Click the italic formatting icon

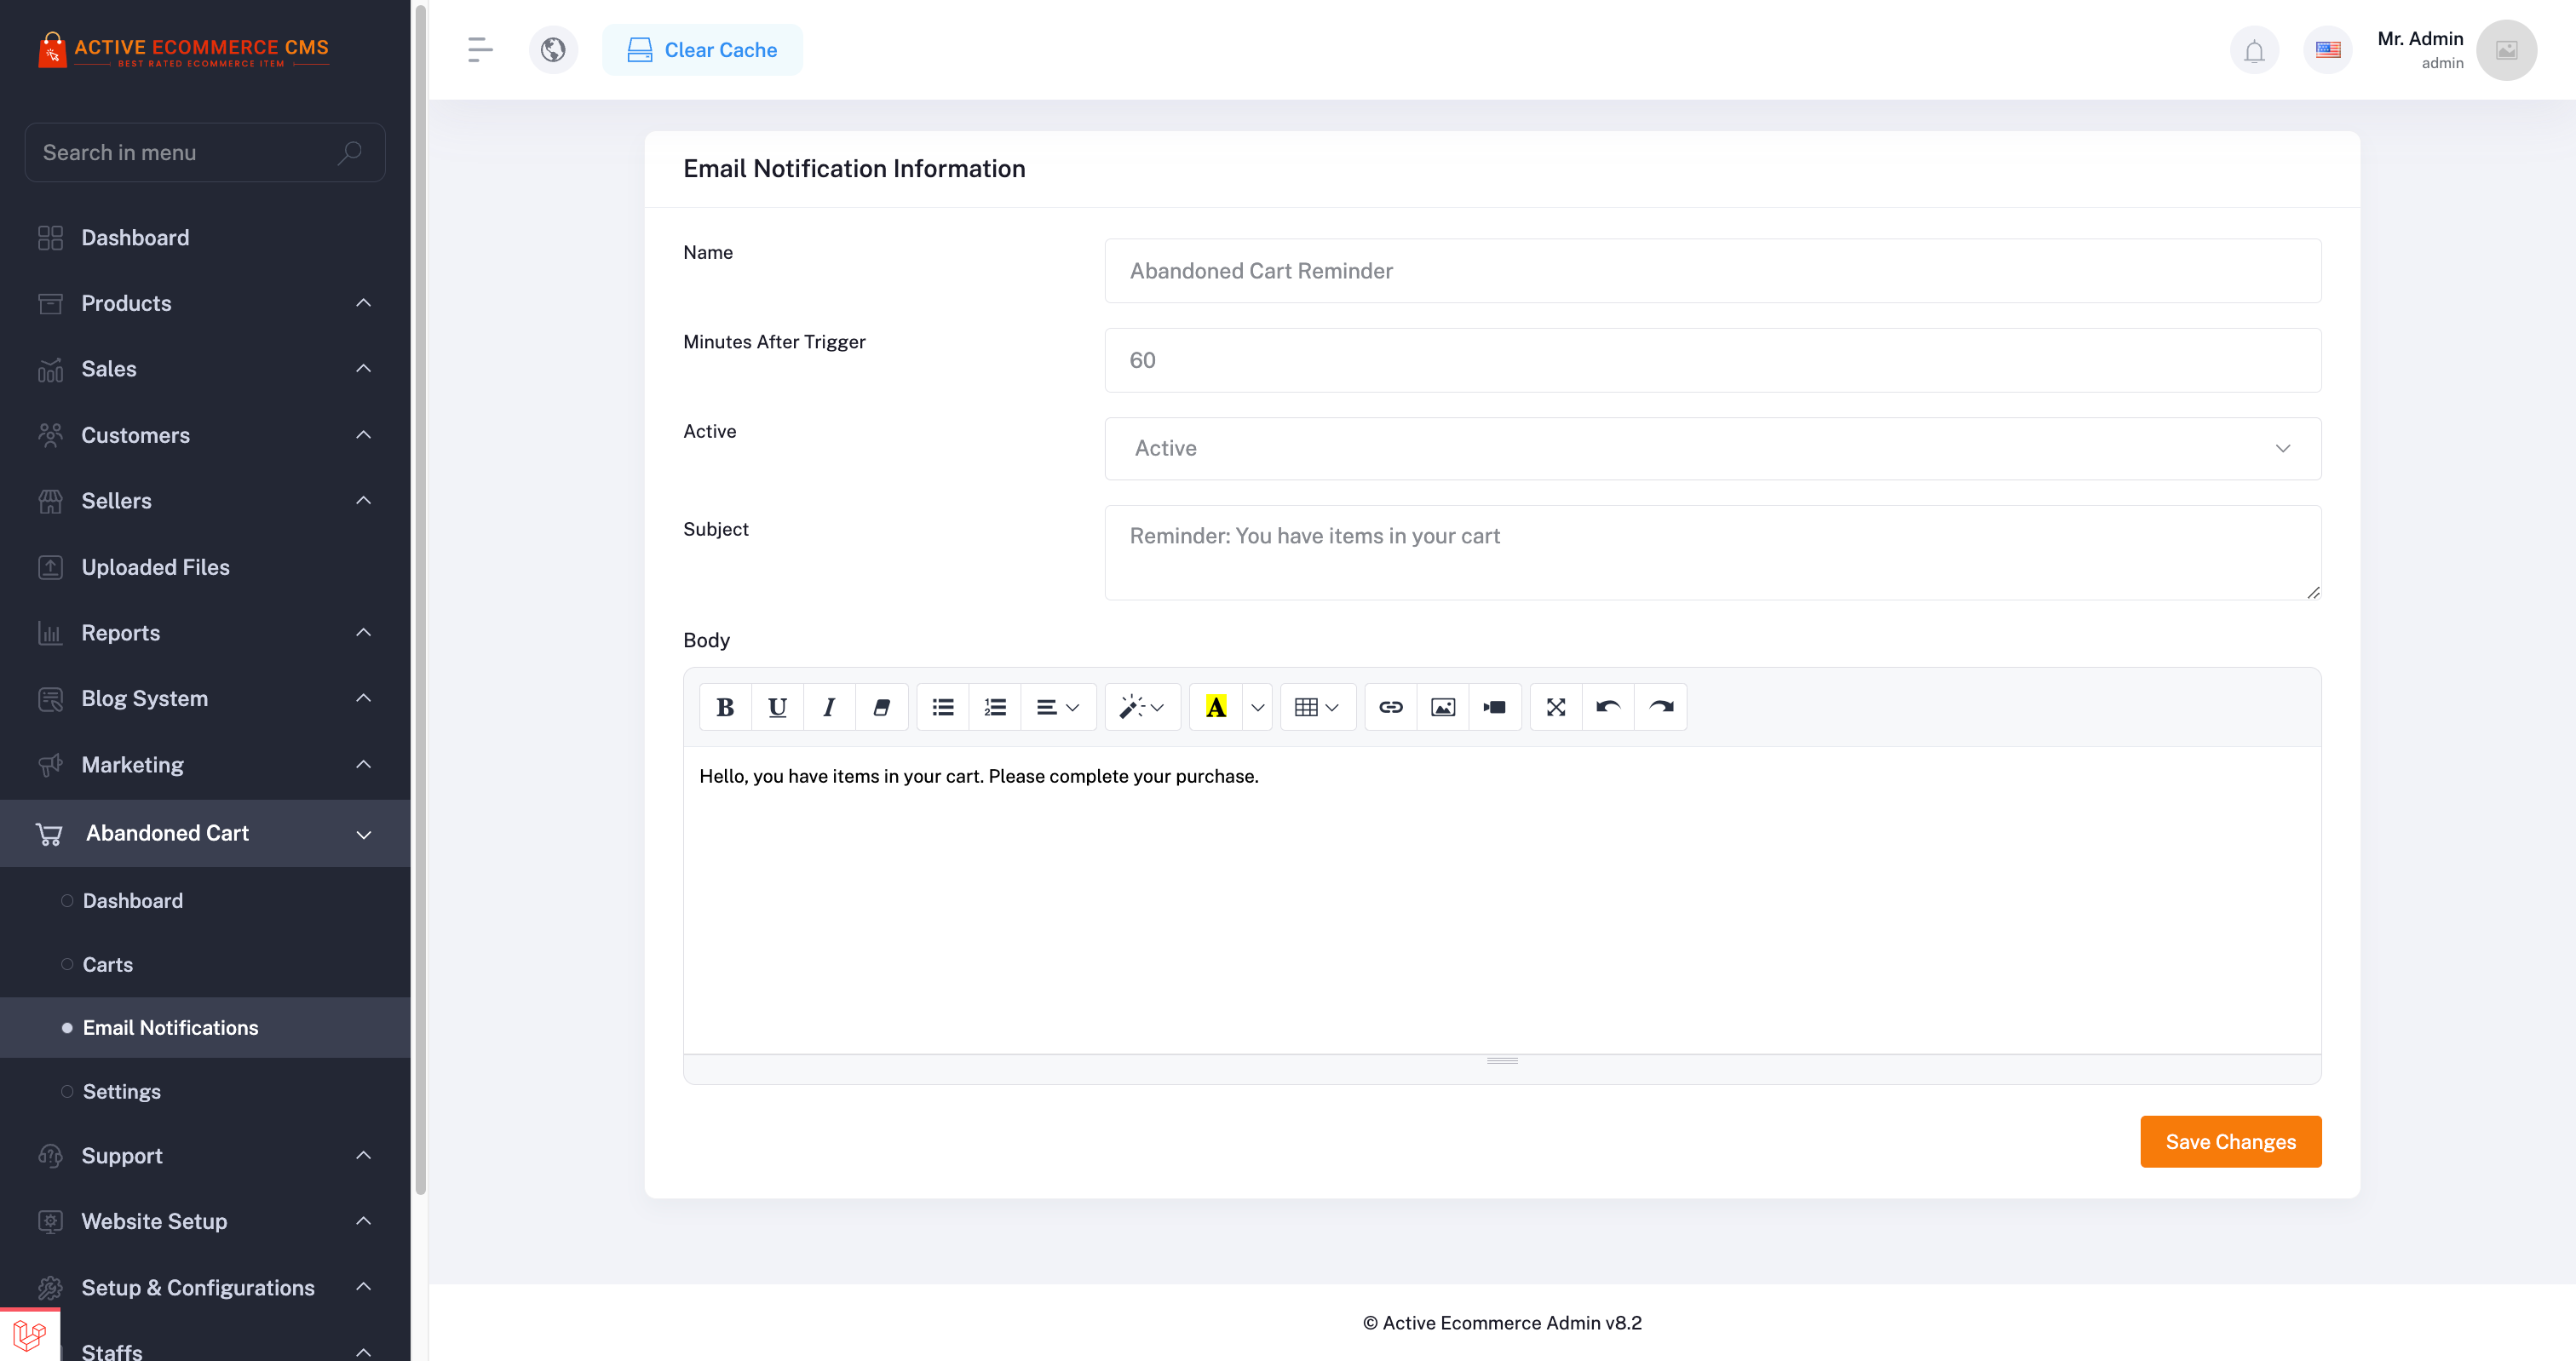(x=829, y=707)
